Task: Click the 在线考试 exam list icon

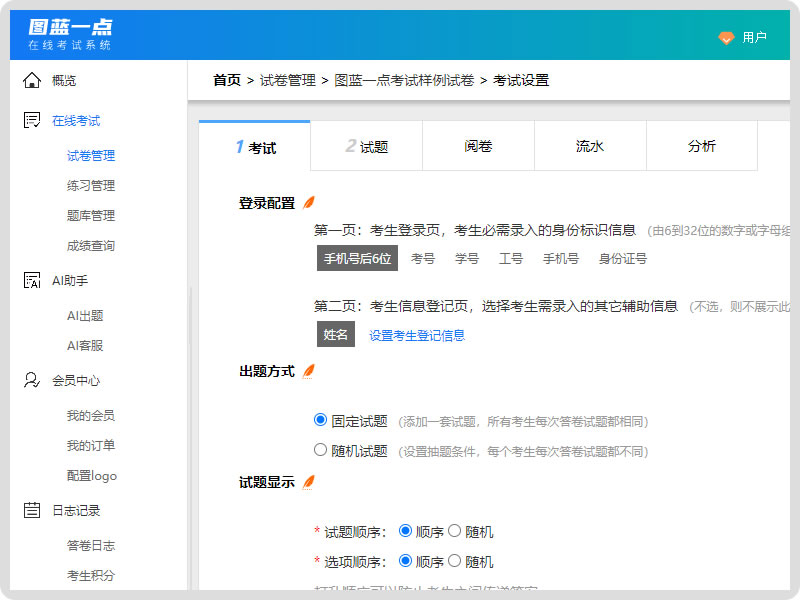Action: (32, 120)
